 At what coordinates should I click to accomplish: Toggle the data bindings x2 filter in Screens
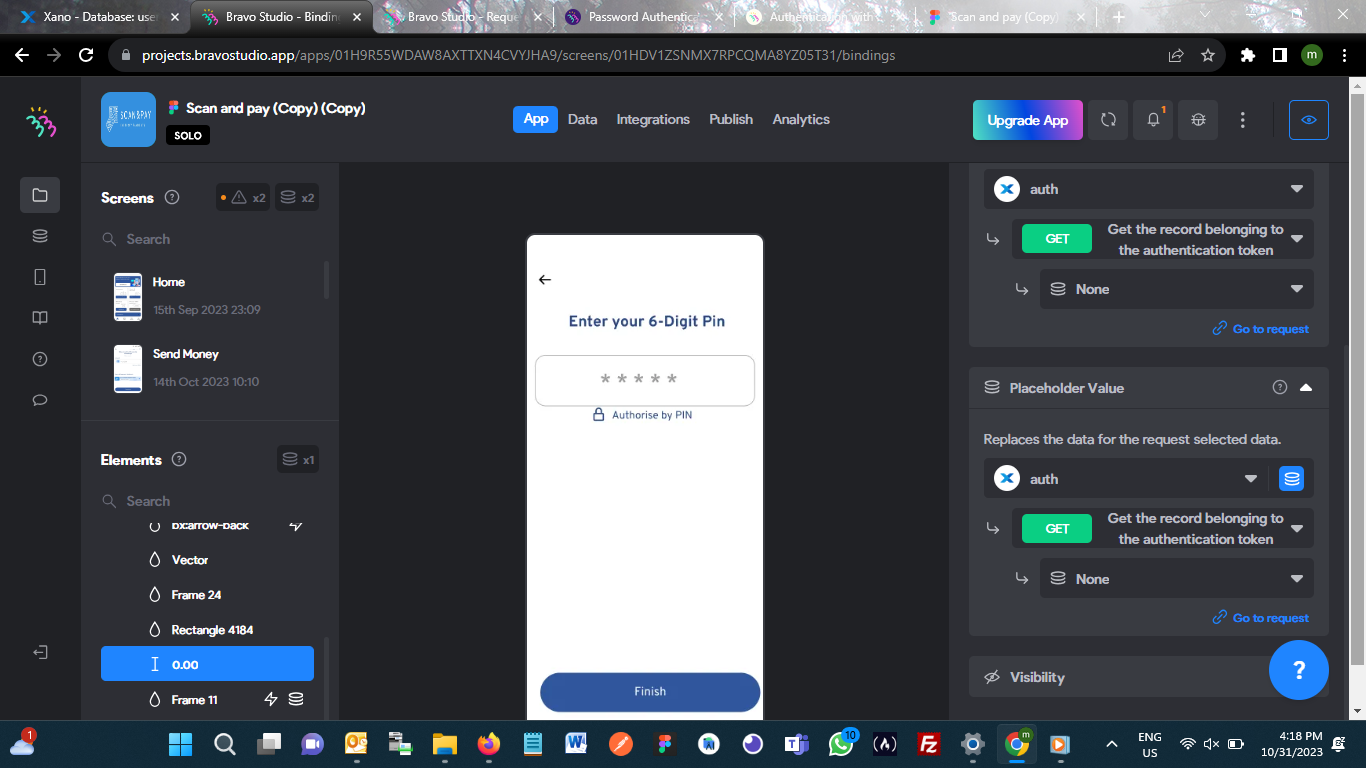(x=298, y=198)
